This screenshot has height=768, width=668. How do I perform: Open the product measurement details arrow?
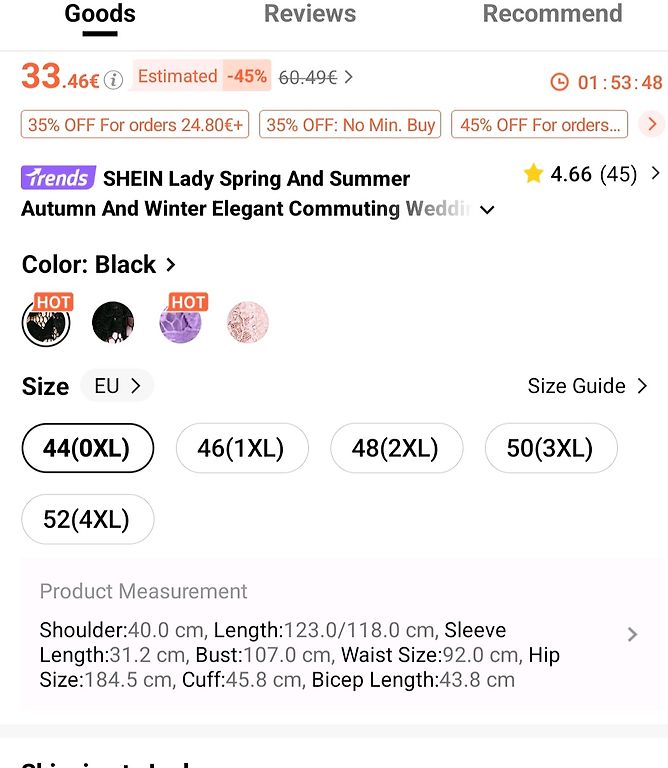tap(632, 634)
